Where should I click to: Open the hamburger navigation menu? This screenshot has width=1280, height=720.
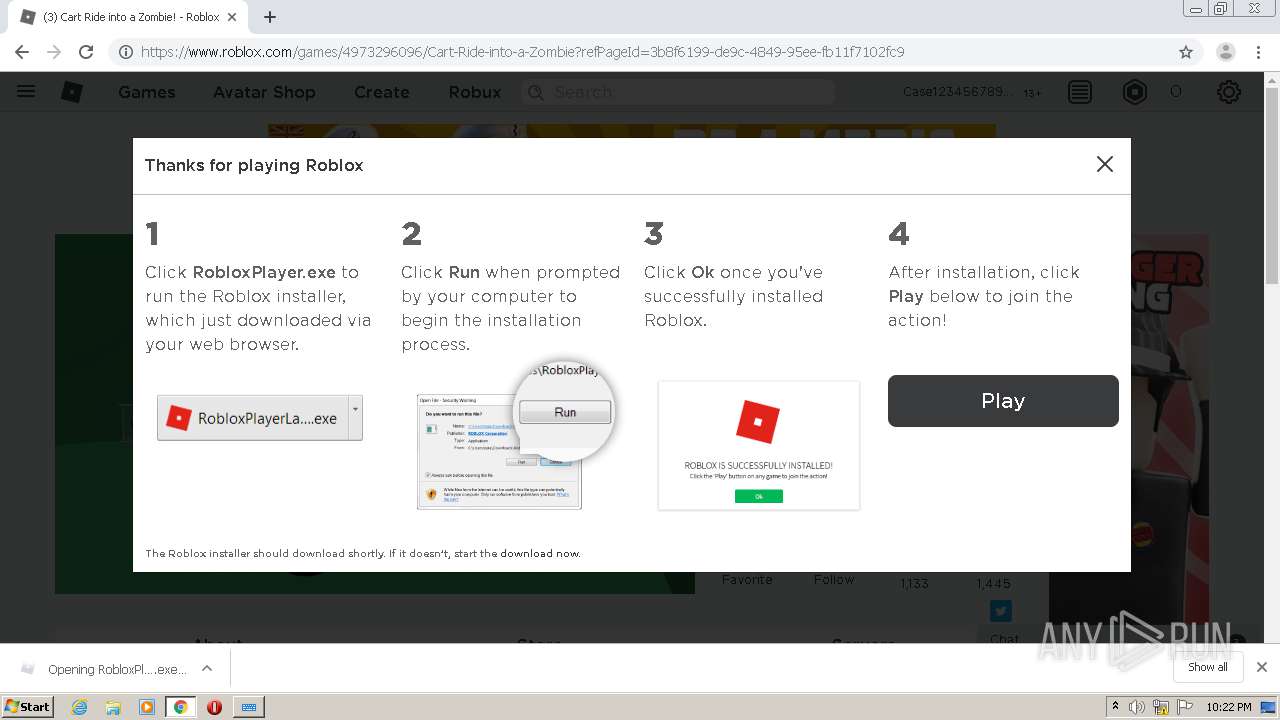click(x=26, y=92)
